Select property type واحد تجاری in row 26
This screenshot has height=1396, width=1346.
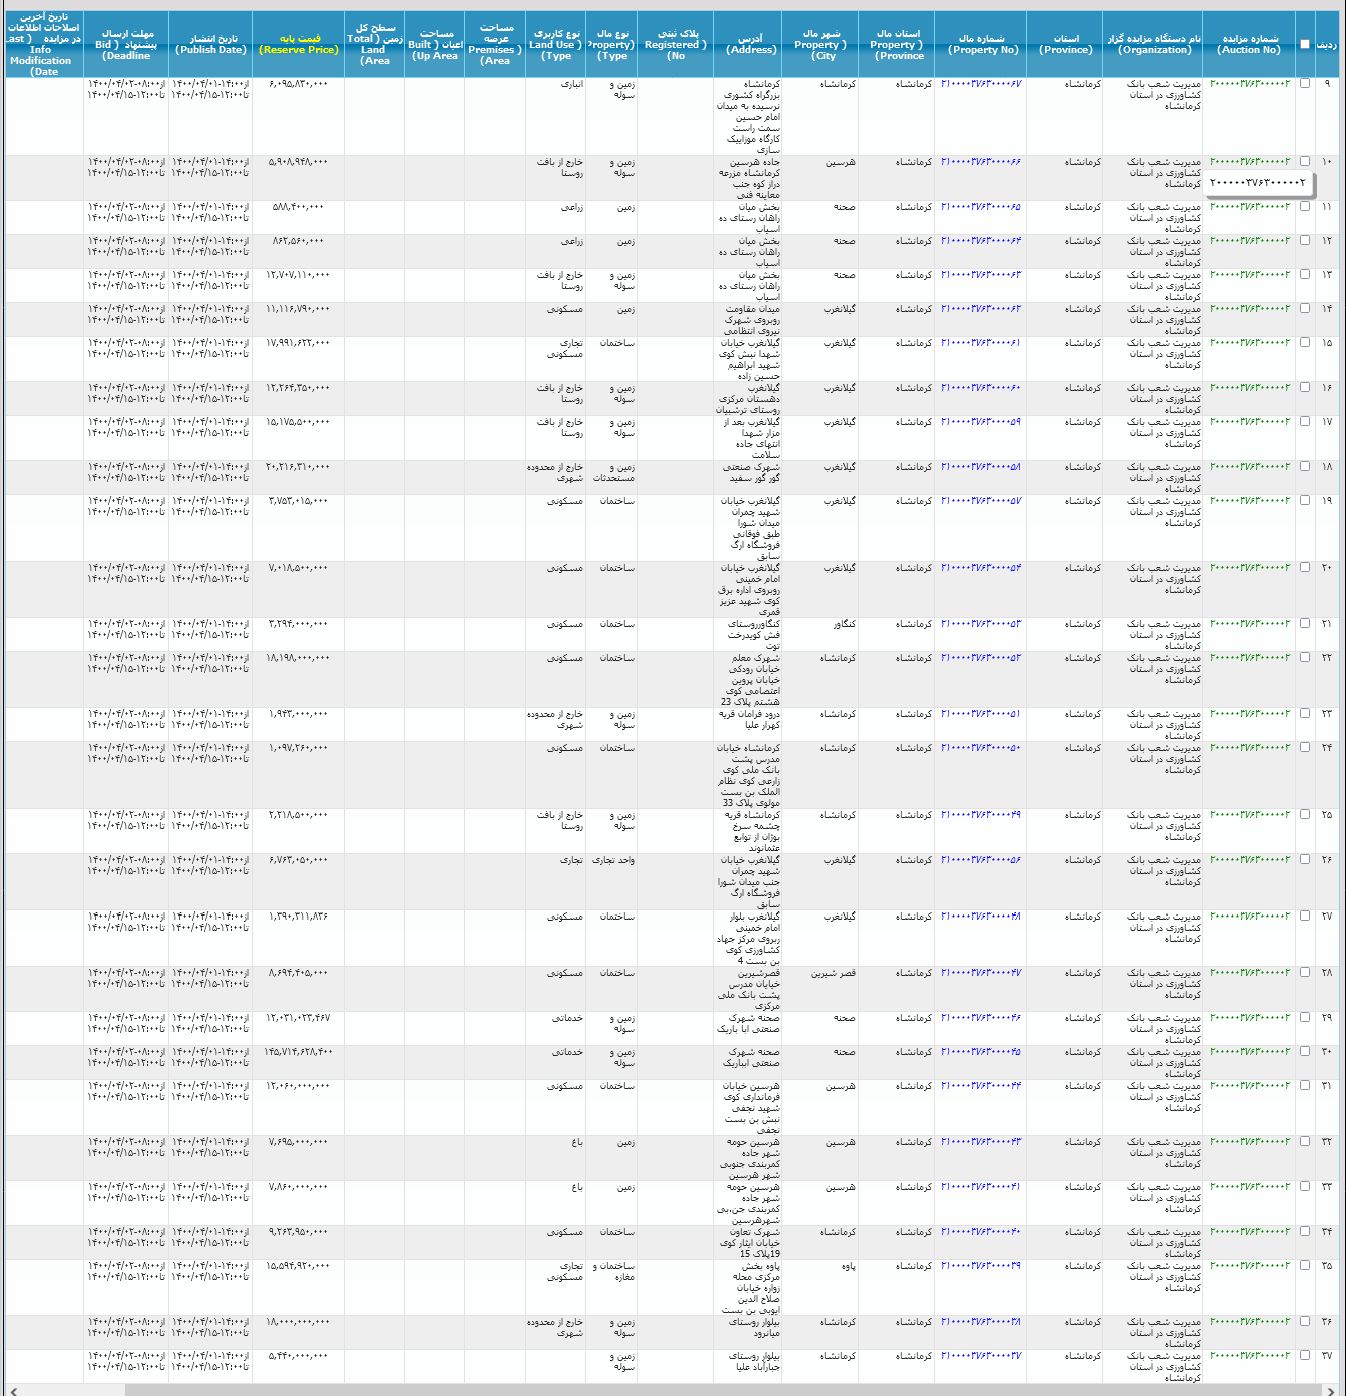pyautogui.click(x=613, y=860)
